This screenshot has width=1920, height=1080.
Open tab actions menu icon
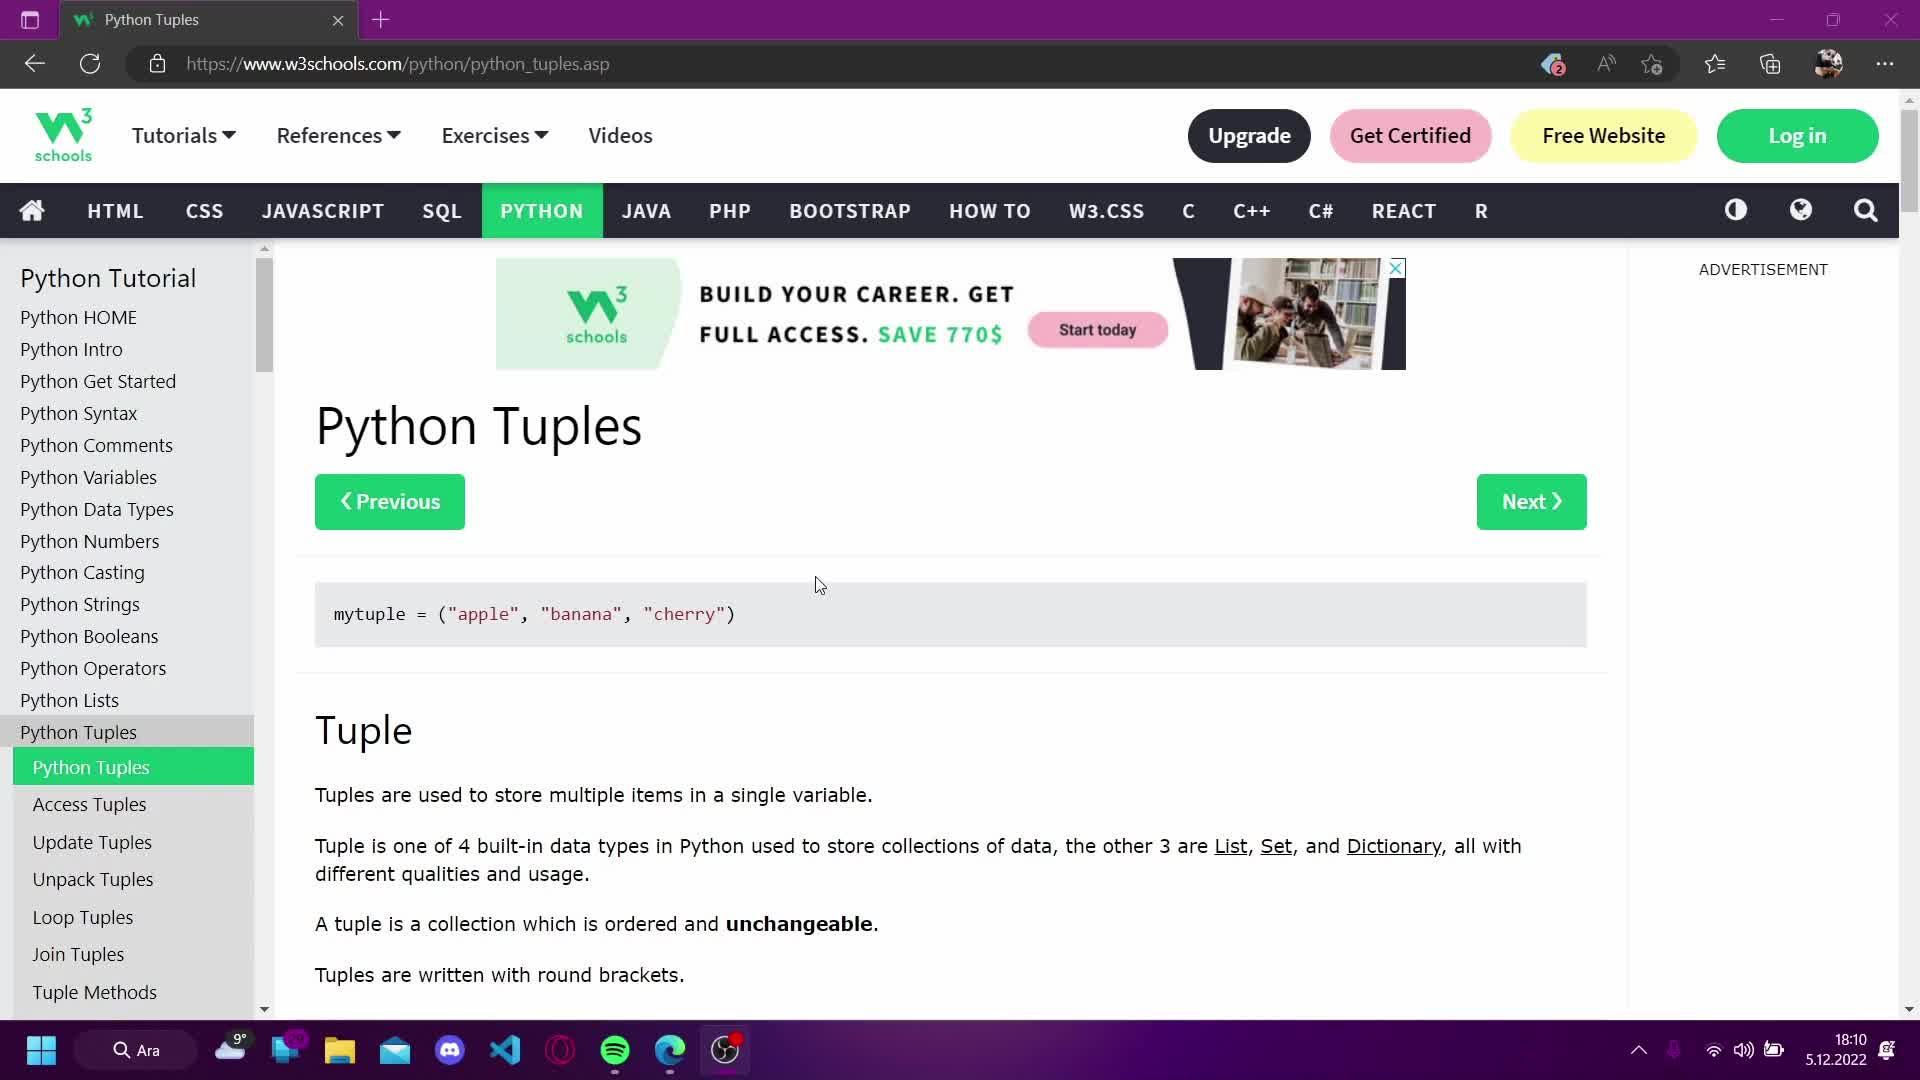point(30,20)
